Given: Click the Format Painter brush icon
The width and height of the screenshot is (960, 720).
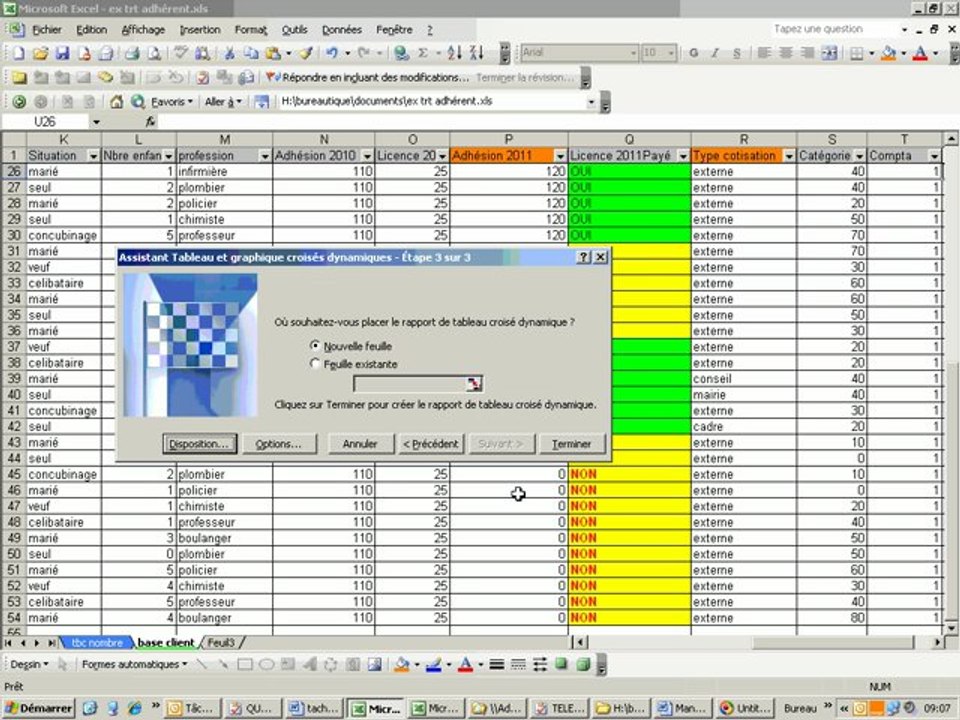Looking at the screenshot, I should point(306,53).
